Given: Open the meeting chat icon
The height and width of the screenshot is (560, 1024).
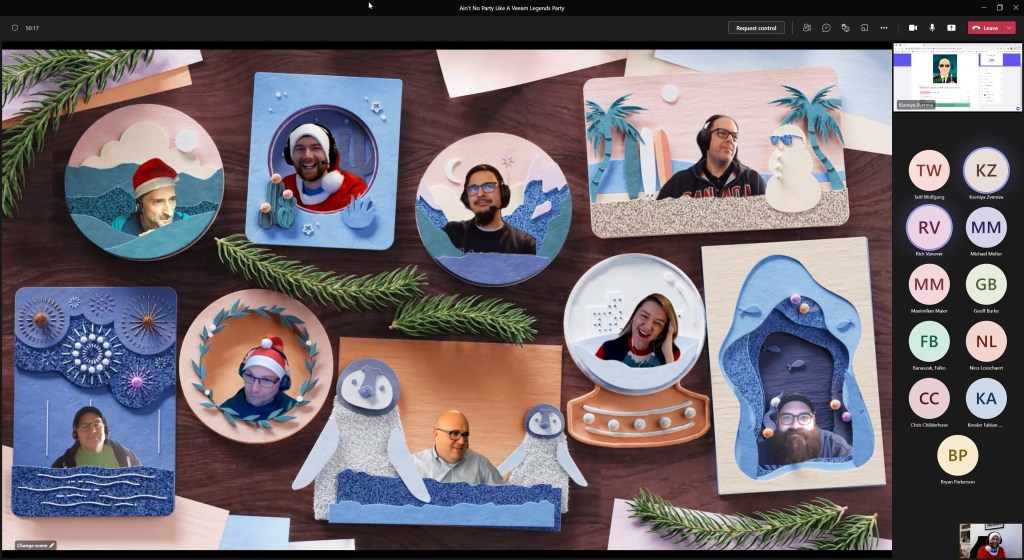Looking at the screenshot, I should [826, 28].
